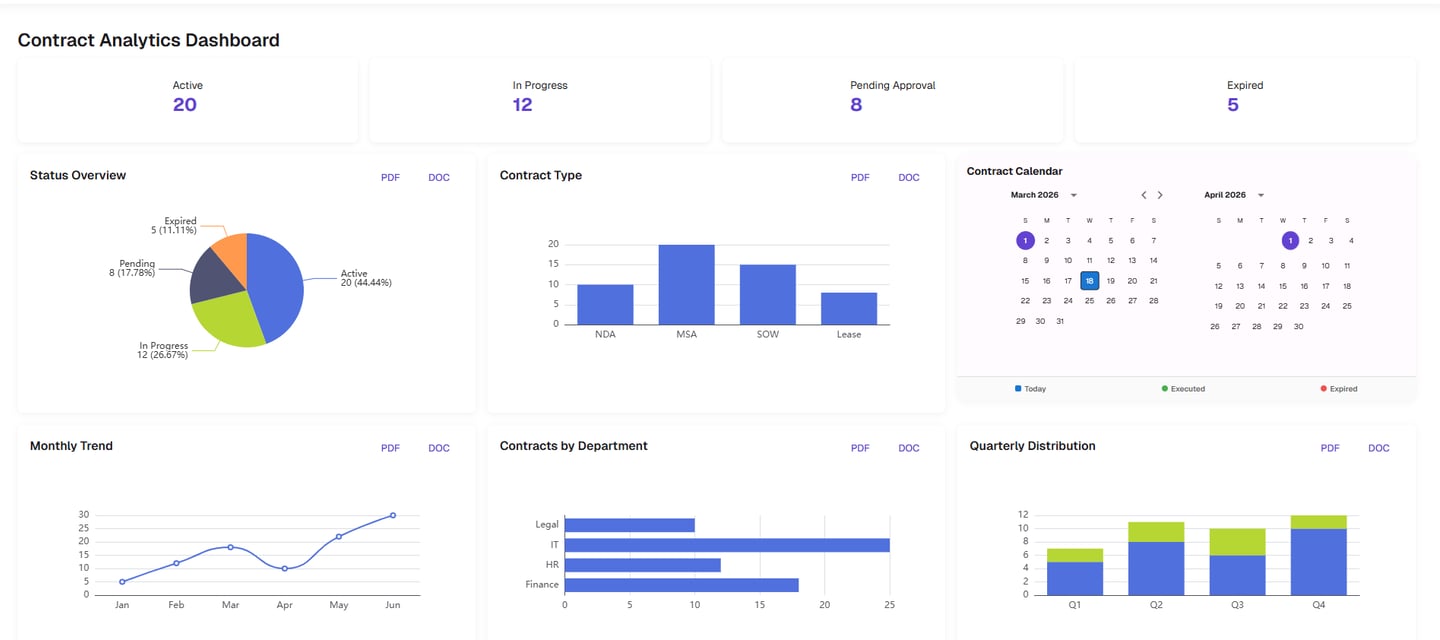Download Contracts by Department as DOC

tap(909, 448)
